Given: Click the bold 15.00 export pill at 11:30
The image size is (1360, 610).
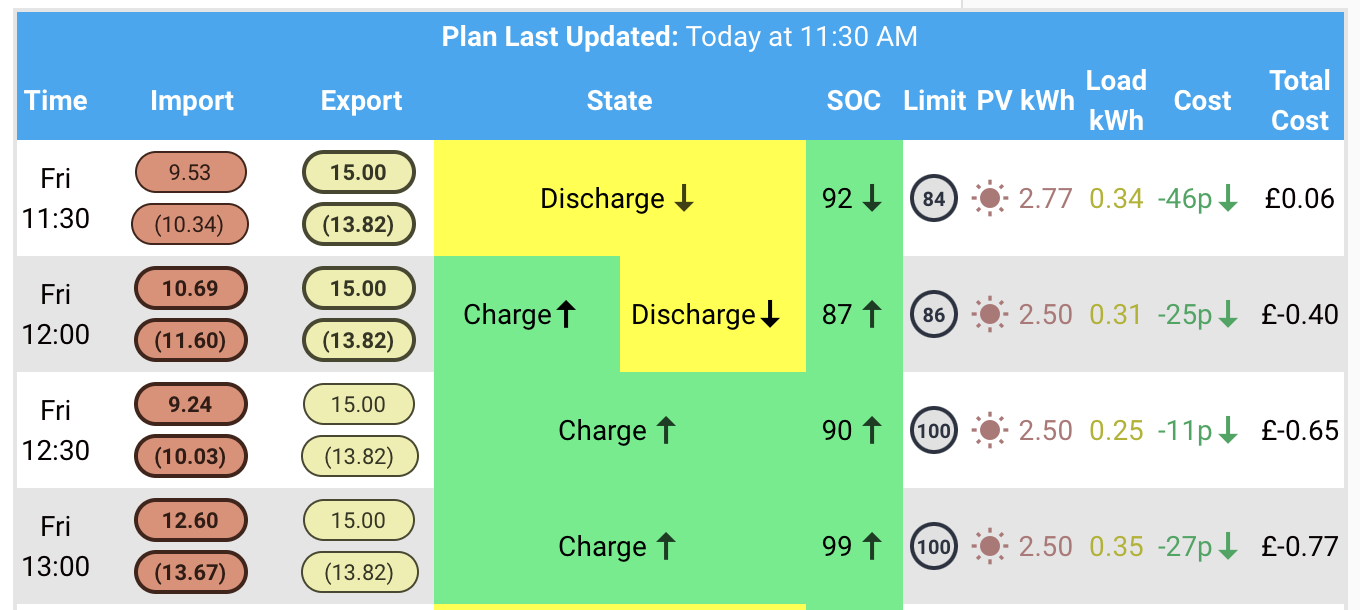Looking at the screenshot, I should click(x=358, y=172).
